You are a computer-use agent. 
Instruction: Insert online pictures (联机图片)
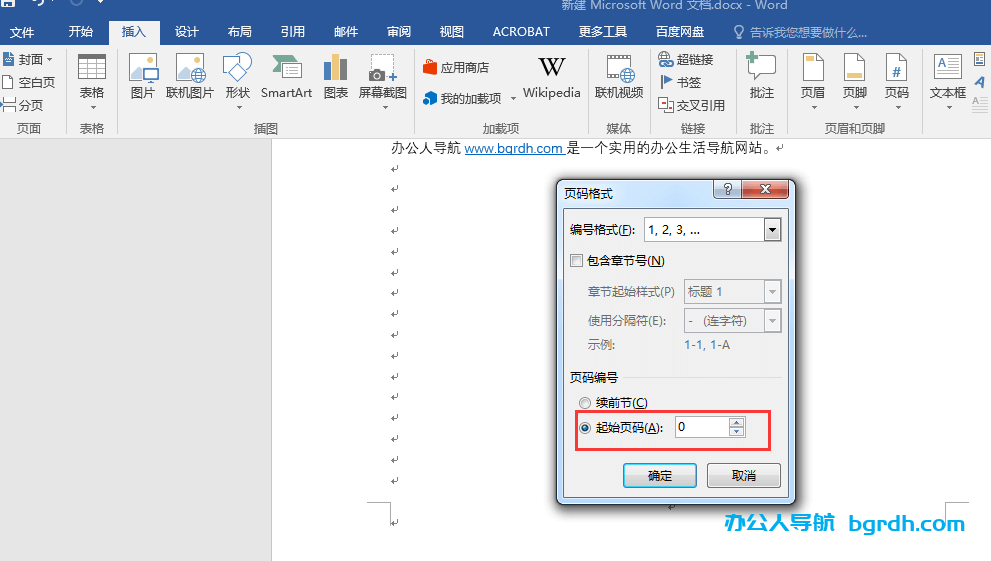pos(190,76)
